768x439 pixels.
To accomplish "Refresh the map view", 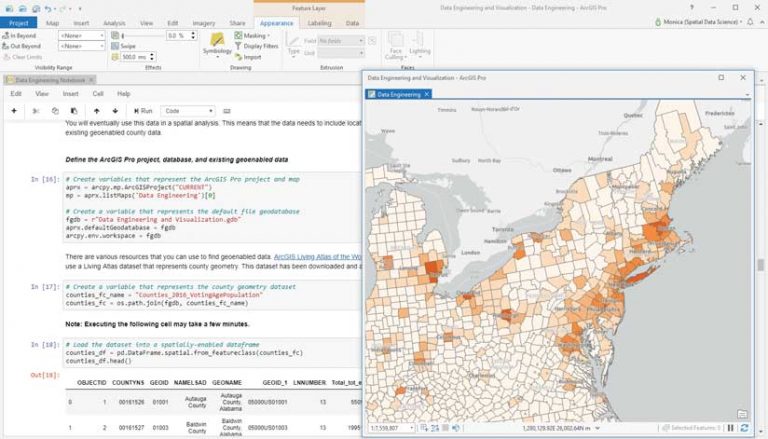I will pyautogui.click(x=744, y=428).
